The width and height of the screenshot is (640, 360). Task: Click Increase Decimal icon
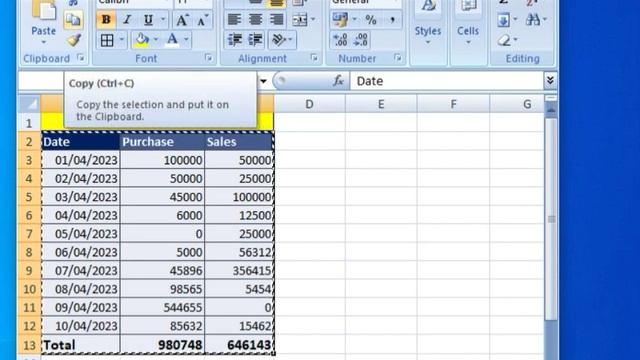tap(340, 40)
